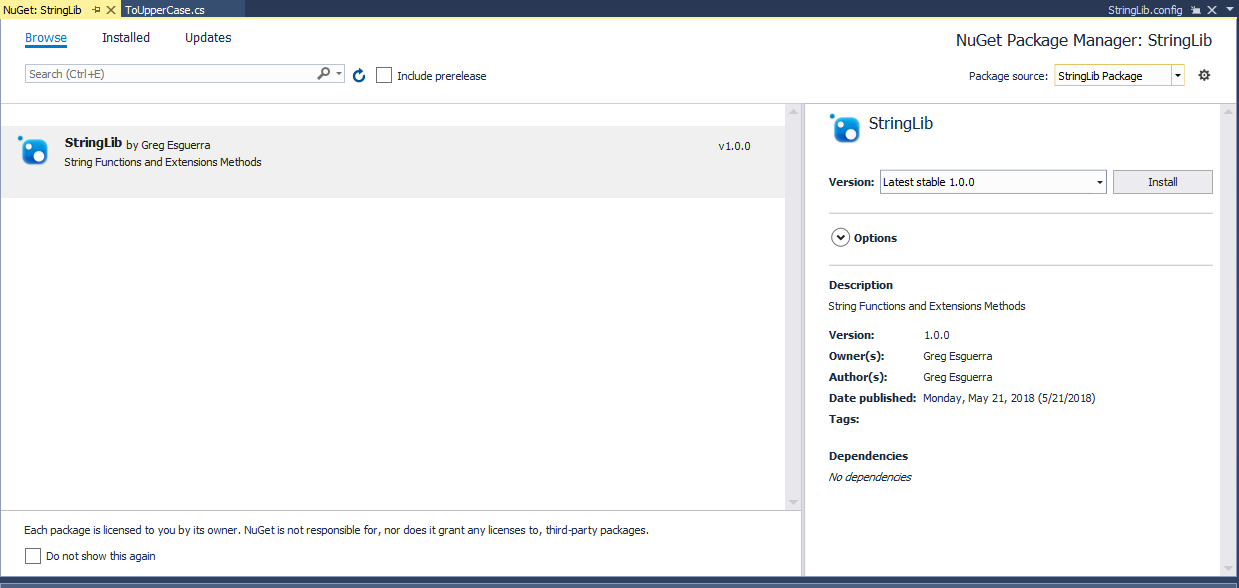Open the Updates tab
The height and width of the screenshot is (588, 1239).
tap(208, 38)
